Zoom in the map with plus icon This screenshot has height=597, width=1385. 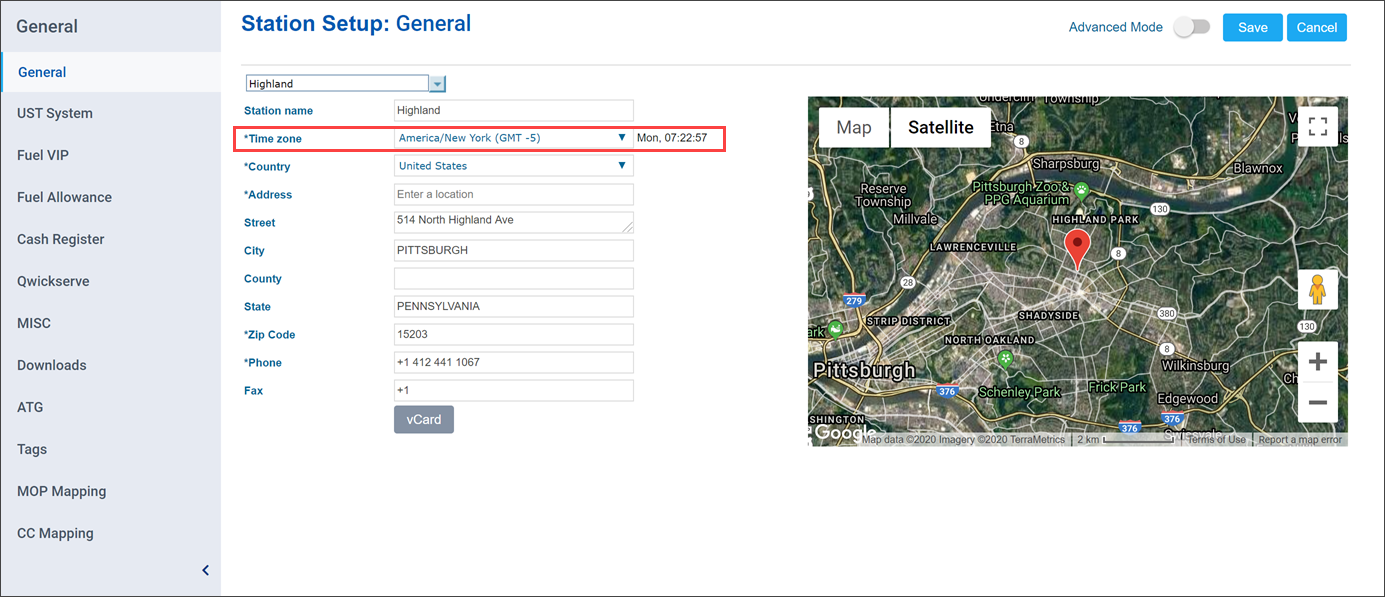click(1317, 362)
